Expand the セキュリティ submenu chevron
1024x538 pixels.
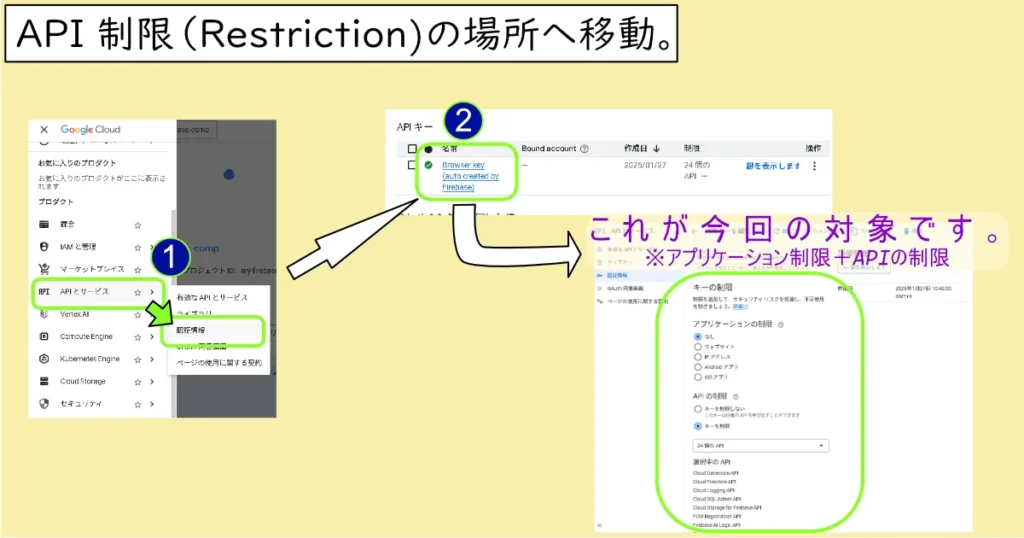(152, 404)
